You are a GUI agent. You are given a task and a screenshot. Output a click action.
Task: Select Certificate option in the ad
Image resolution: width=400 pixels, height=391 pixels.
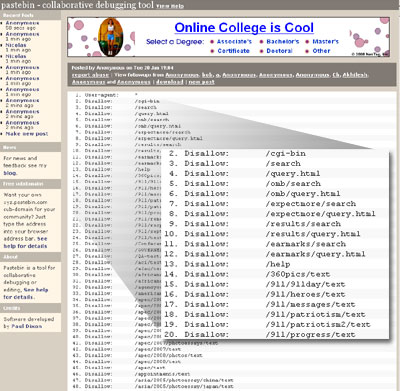coord(233,51)
